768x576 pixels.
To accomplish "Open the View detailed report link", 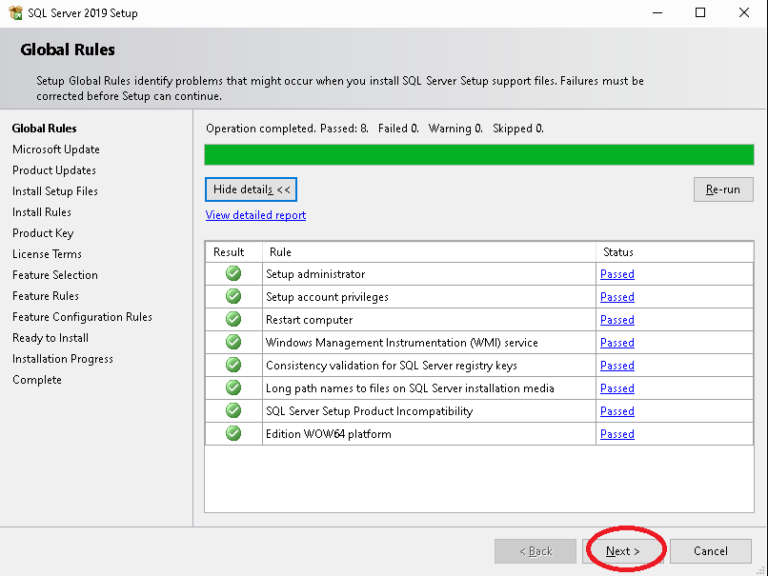I will pyautogui.click(x=256, y=215).
